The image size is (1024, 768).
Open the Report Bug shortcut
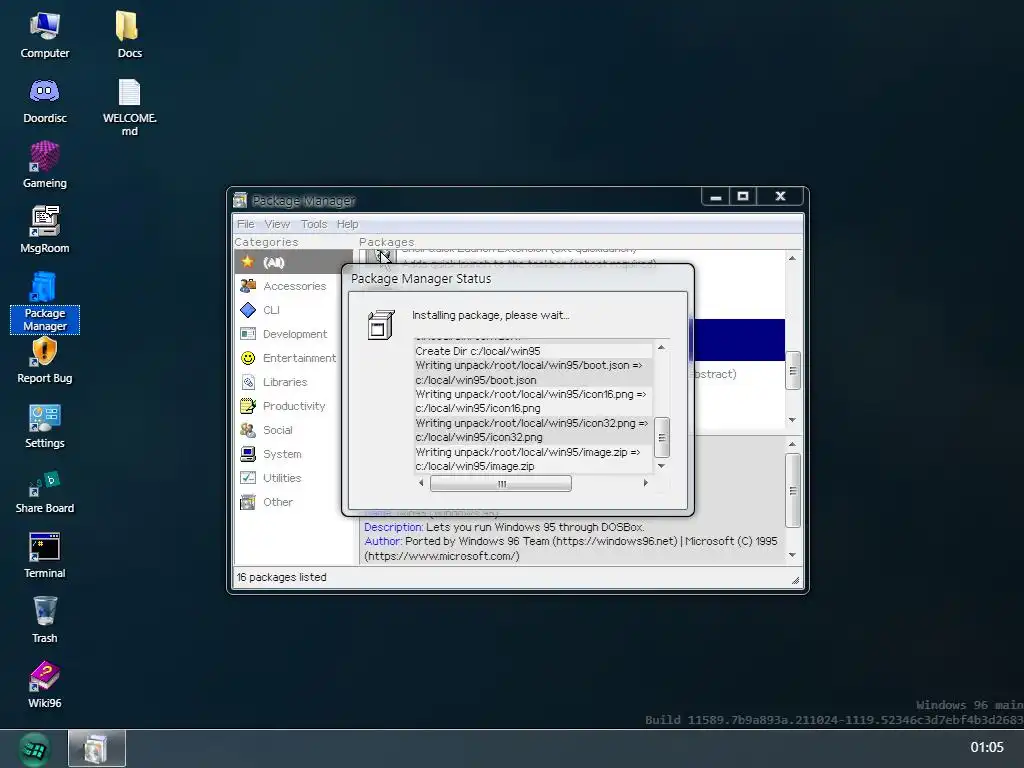click(44, 360)
